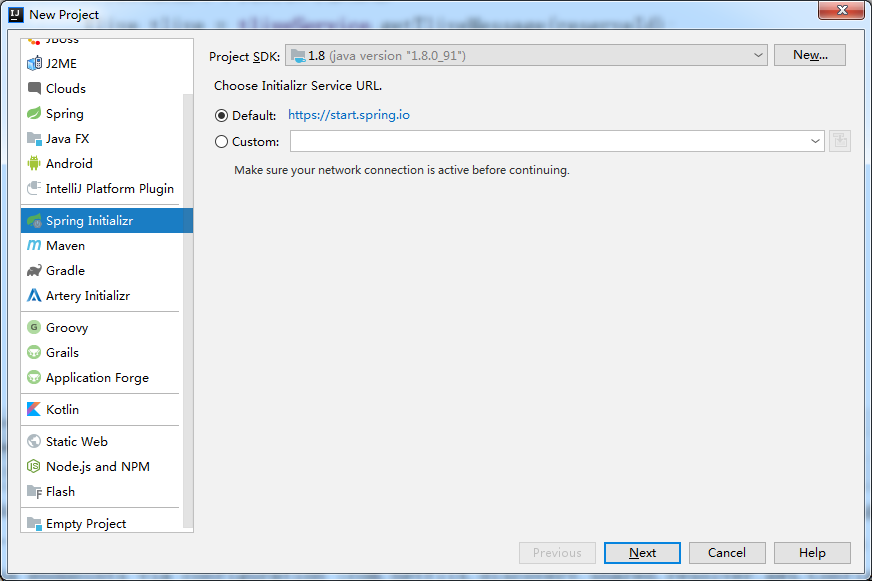
Task: Click the Clouds project type icon
Action: click(34, 88)
